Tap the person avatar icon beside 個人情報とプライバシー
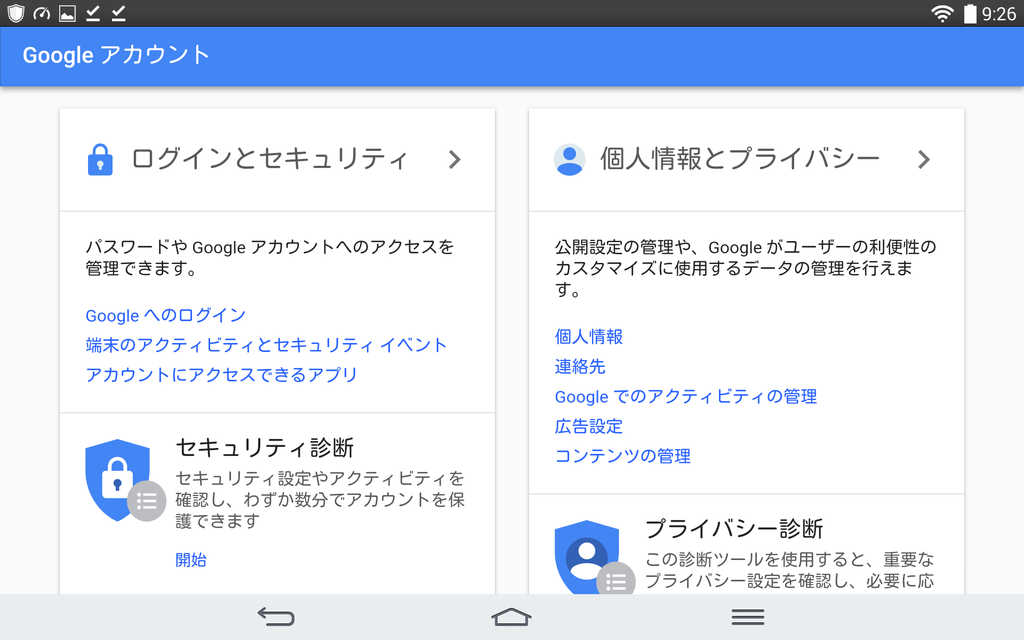Viewport: 1024px width, 640px height. [x=569, y=159]
